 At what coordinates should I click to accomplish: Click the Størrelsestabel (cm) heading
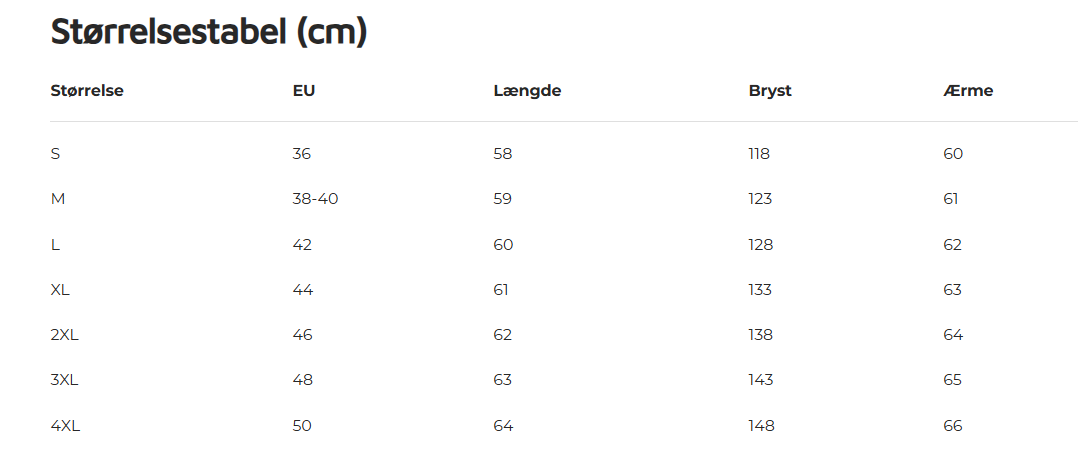click(x=209, y=32)
